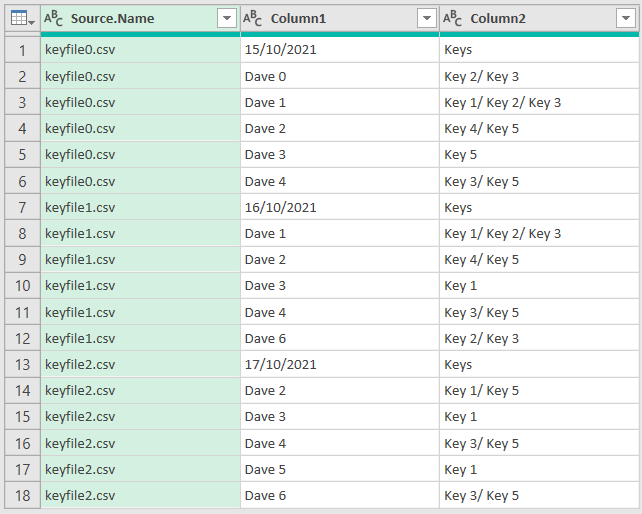This screenshot has width=642, height=514.
Task: Open the table options menu icon
Action: pyautogui.click(x=23, y=18)
